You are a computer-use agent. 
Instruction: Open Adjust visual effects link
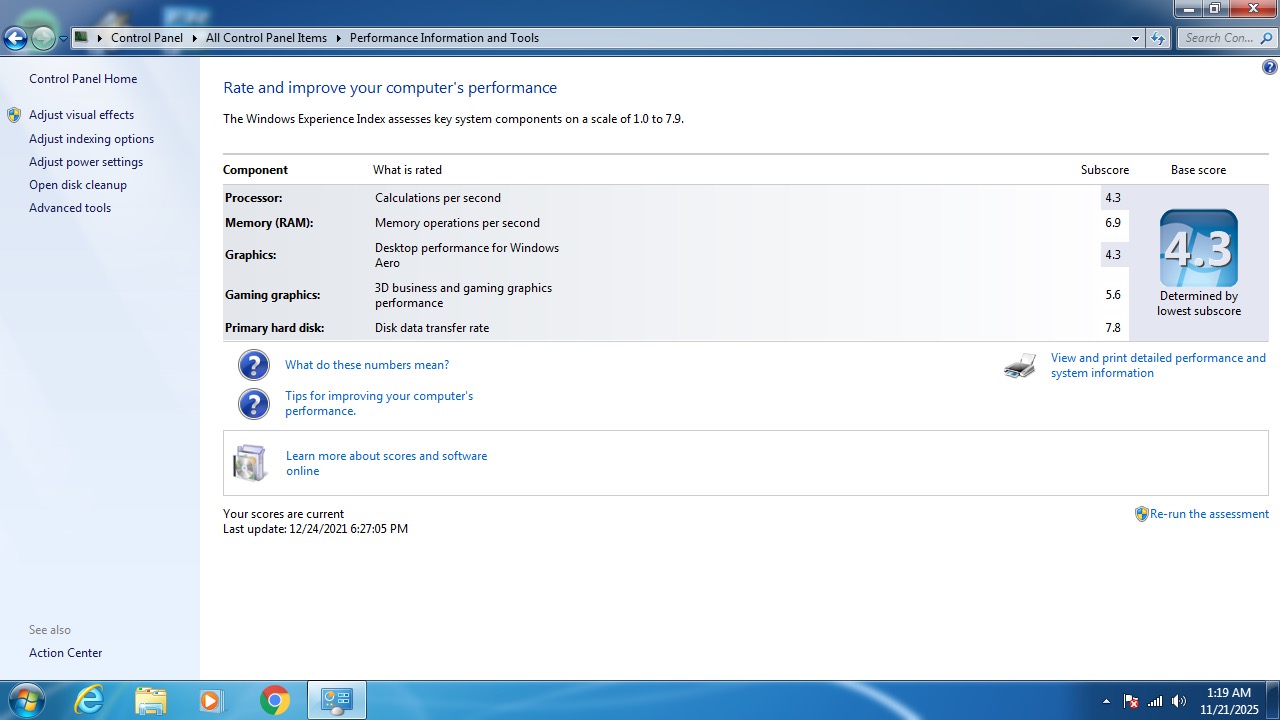click(81, 115)
